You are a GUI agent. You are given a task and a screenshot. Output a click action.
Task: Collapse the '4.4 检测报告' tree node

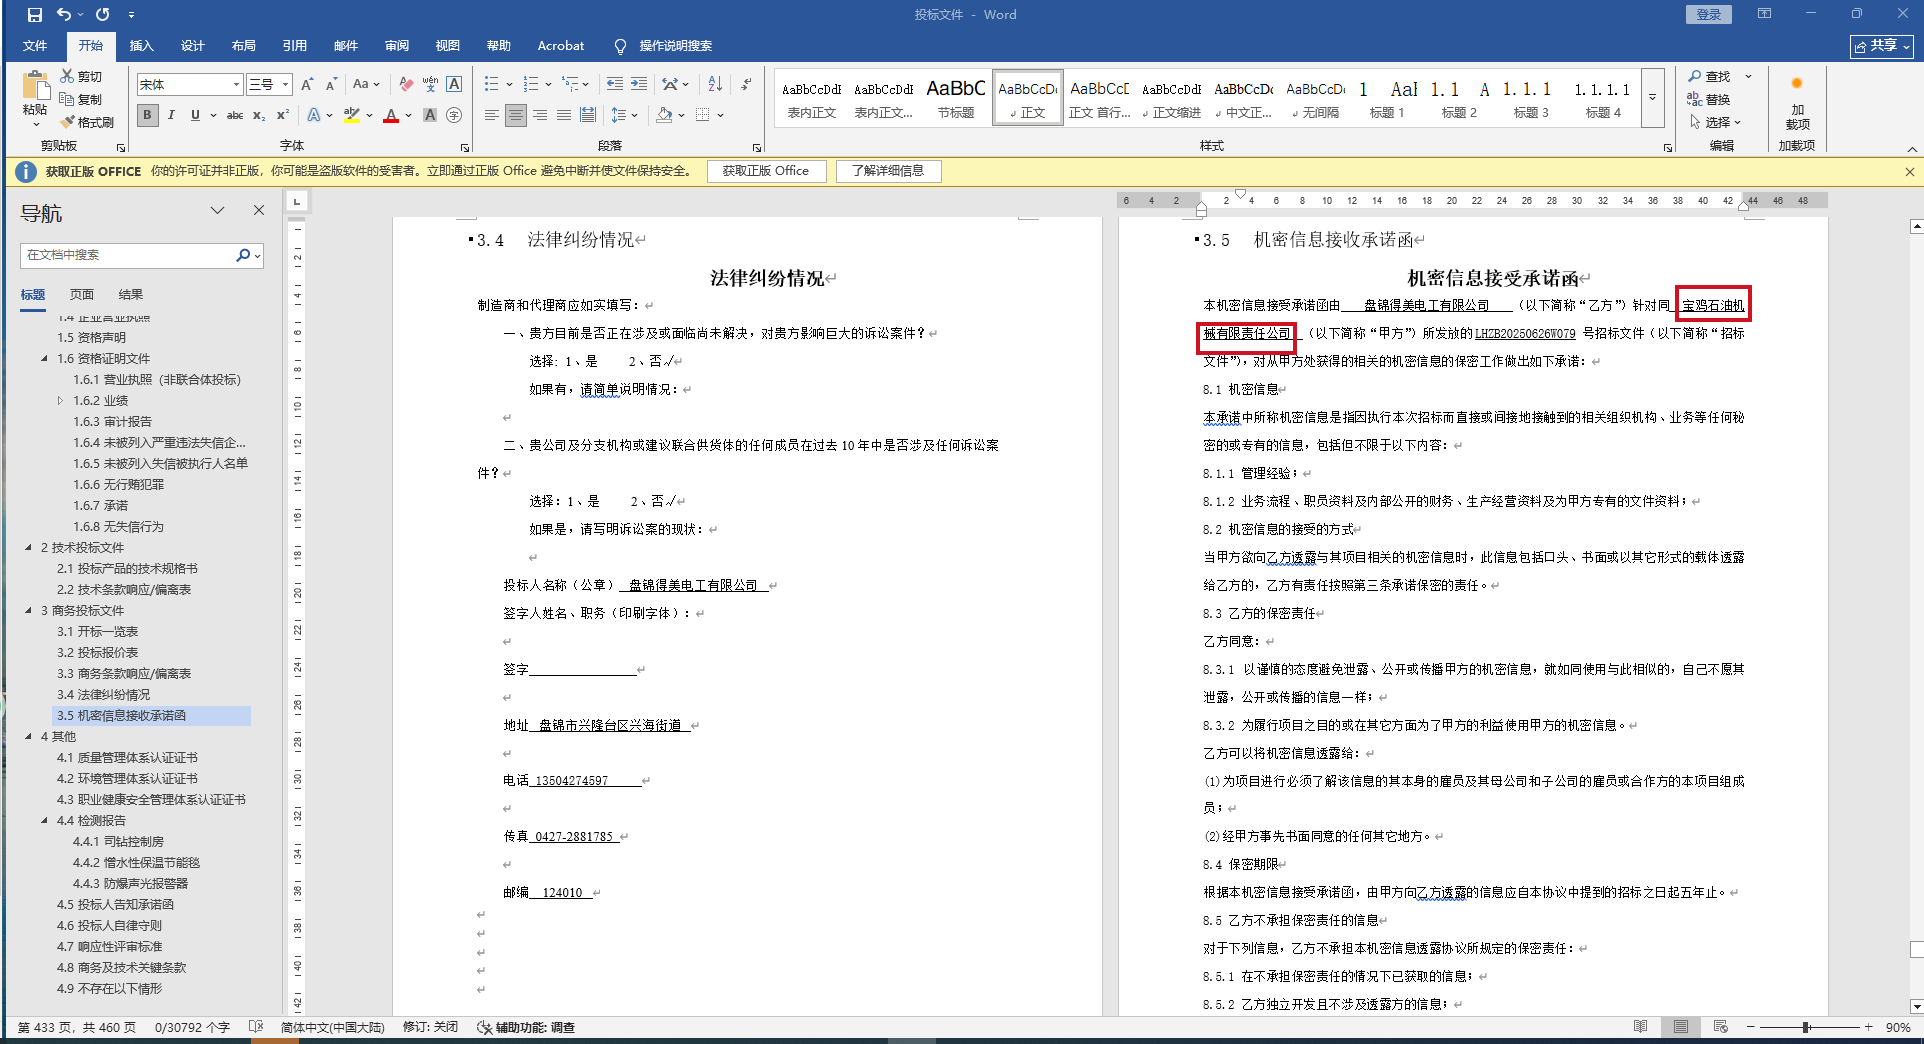click(44, 821)
